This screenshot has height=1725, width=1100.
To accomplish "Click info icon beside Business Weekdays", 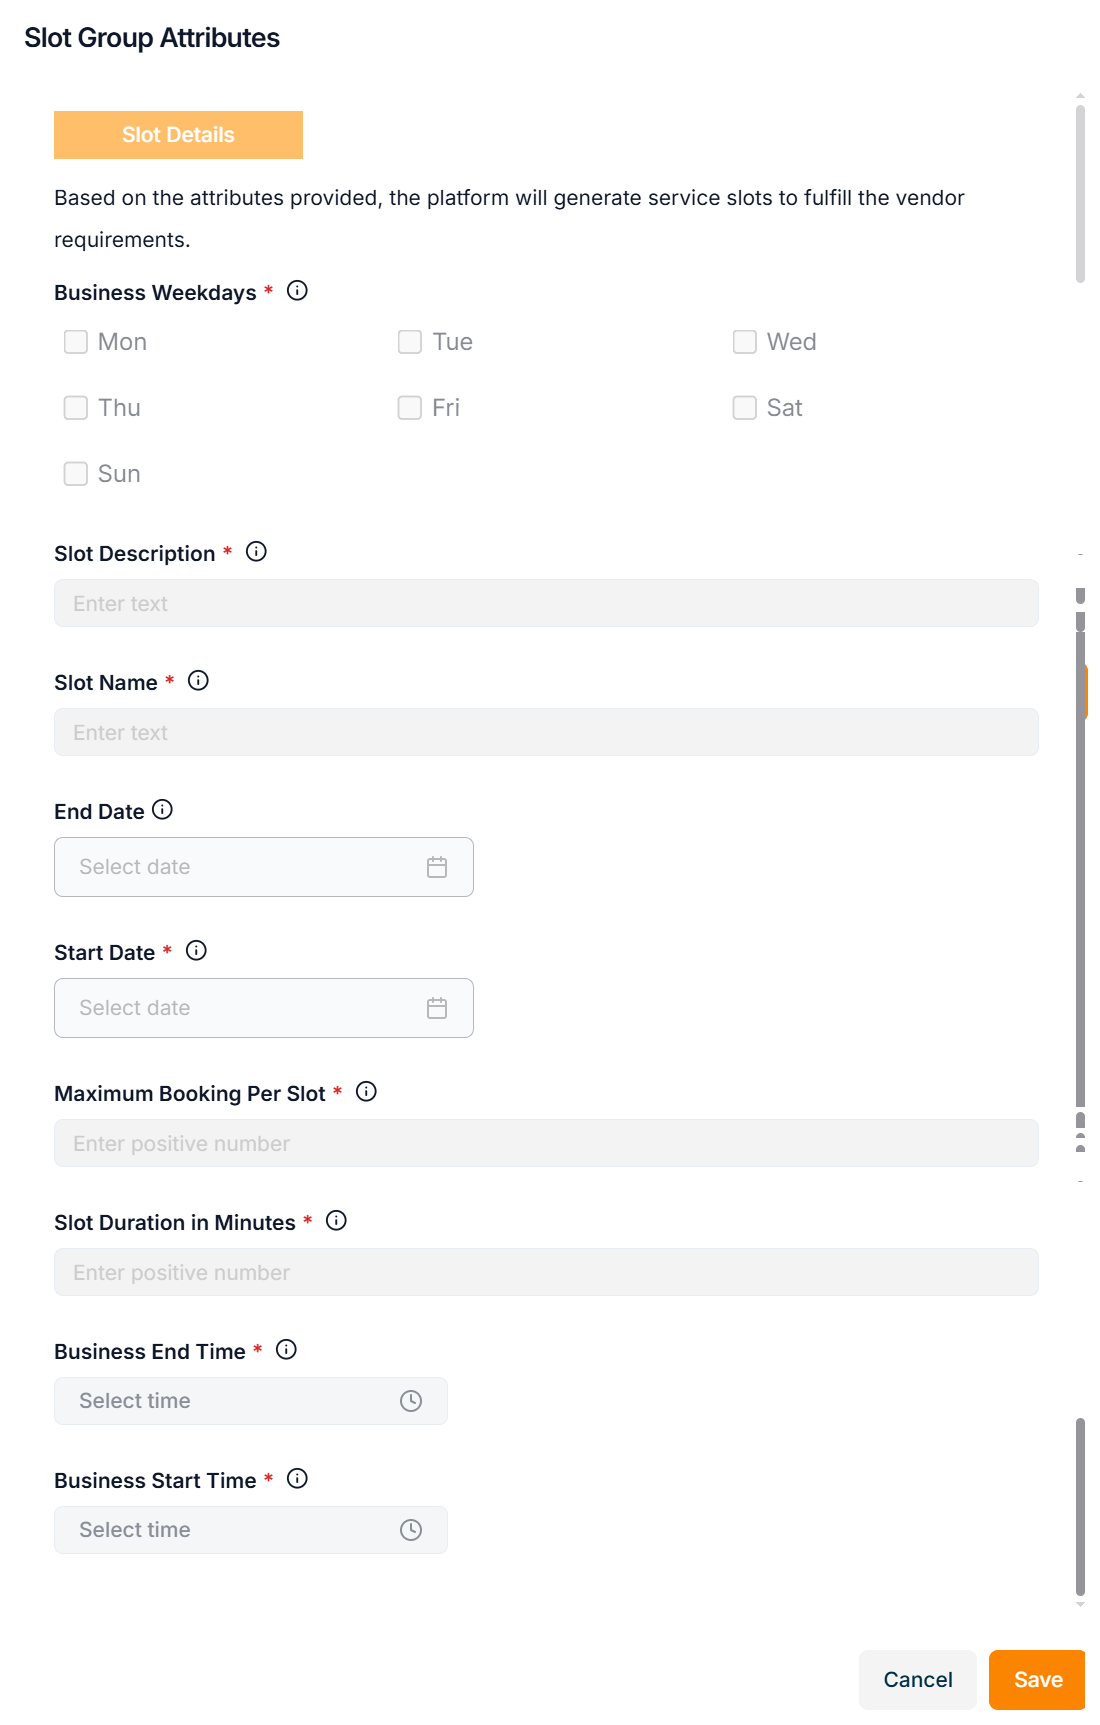I will pyautogui.click(x=297, y=291).
